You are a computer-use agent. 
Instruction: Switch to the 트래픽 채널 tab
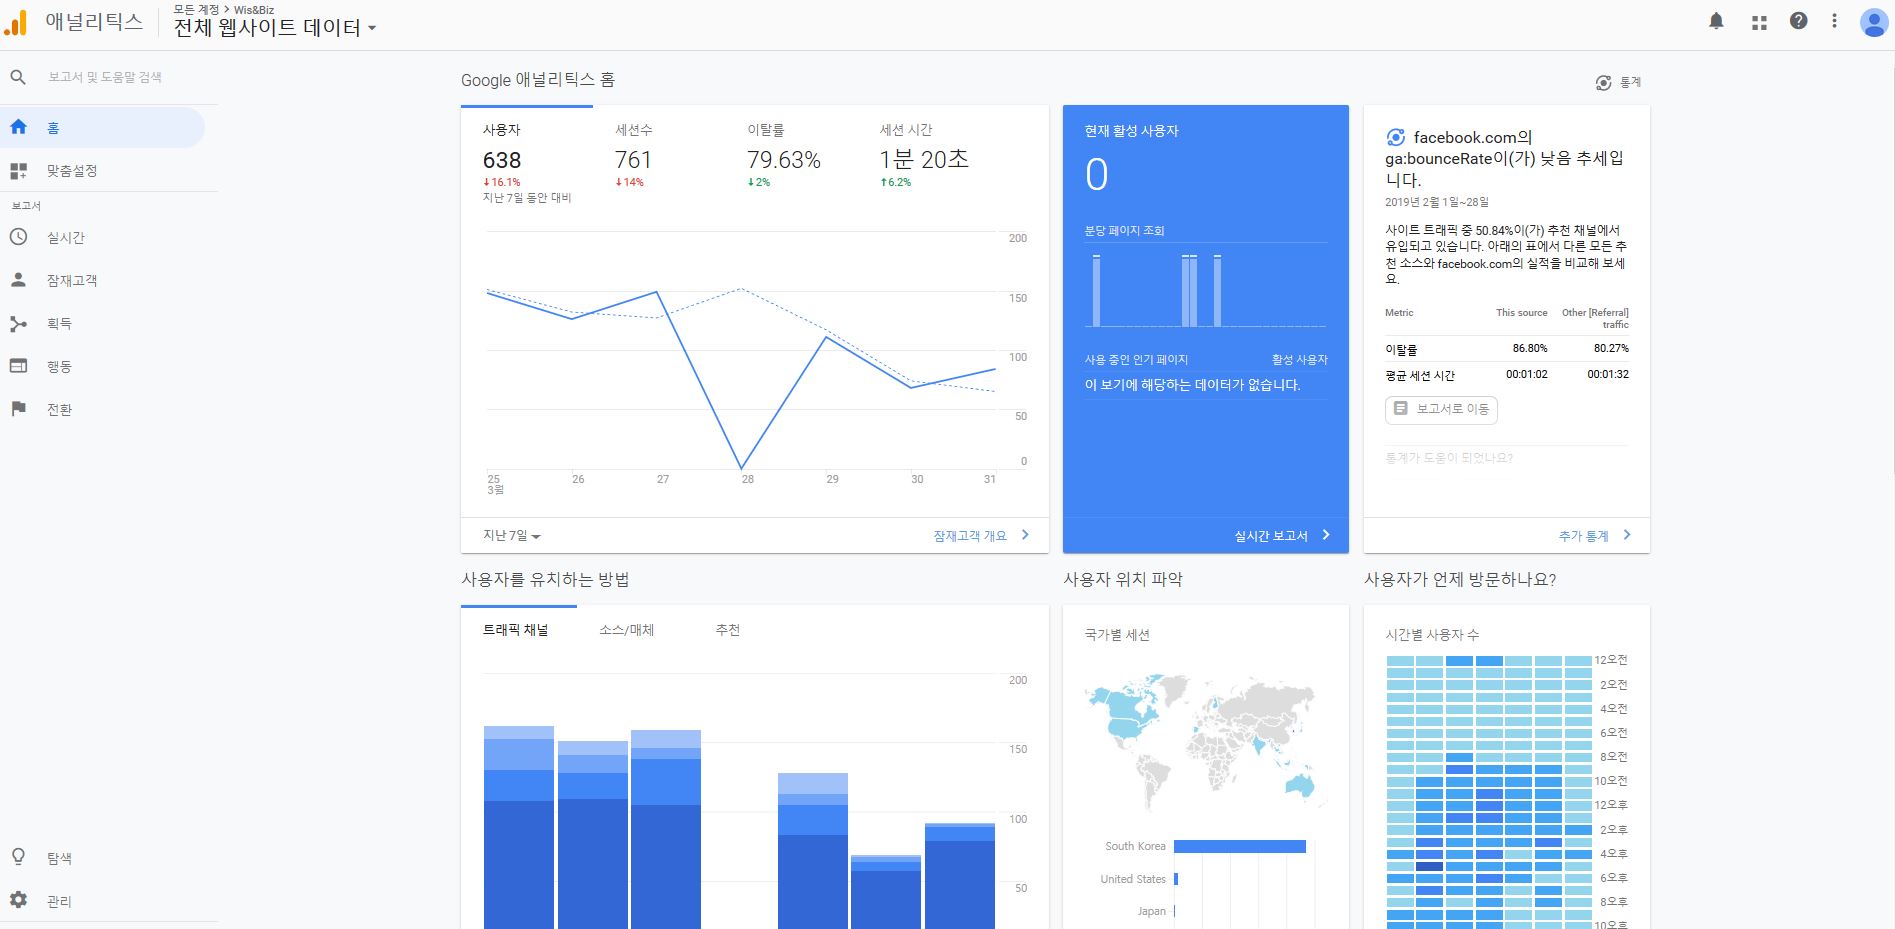(516, 630)
